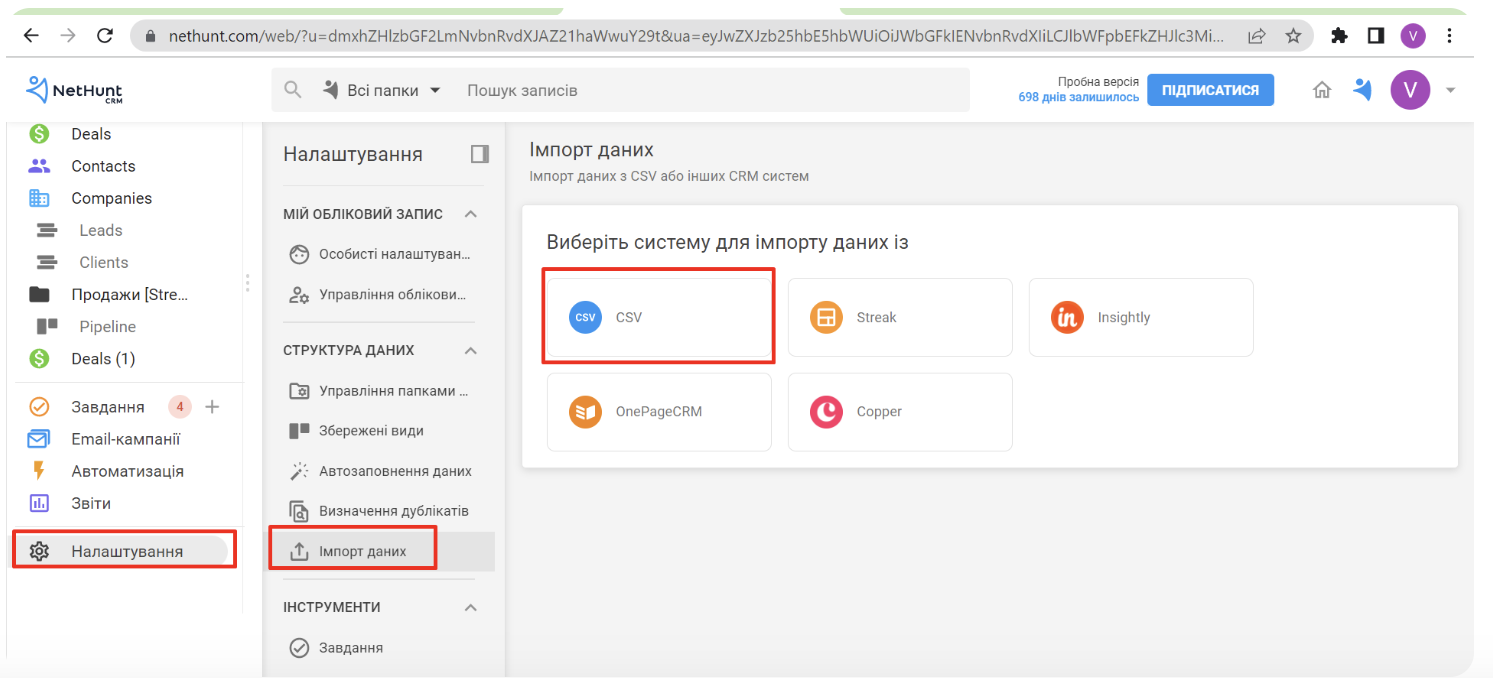Open Chrome three-dot menu

pos(1450,36)
